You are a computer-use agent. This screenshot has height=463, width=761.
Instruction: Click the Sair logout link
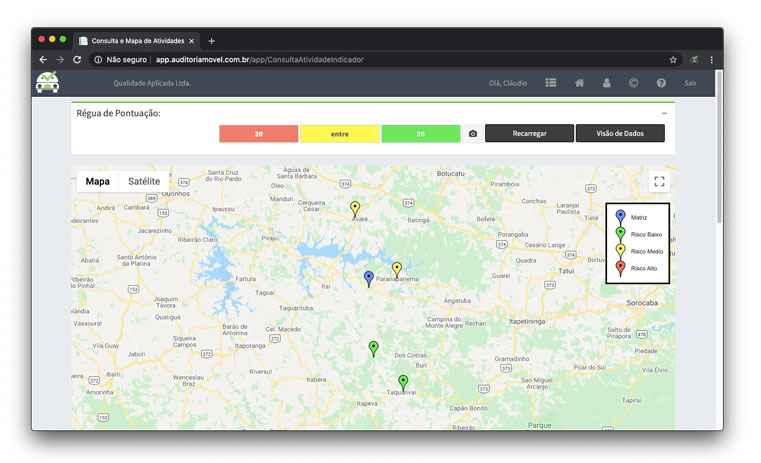tap(690, 83)
